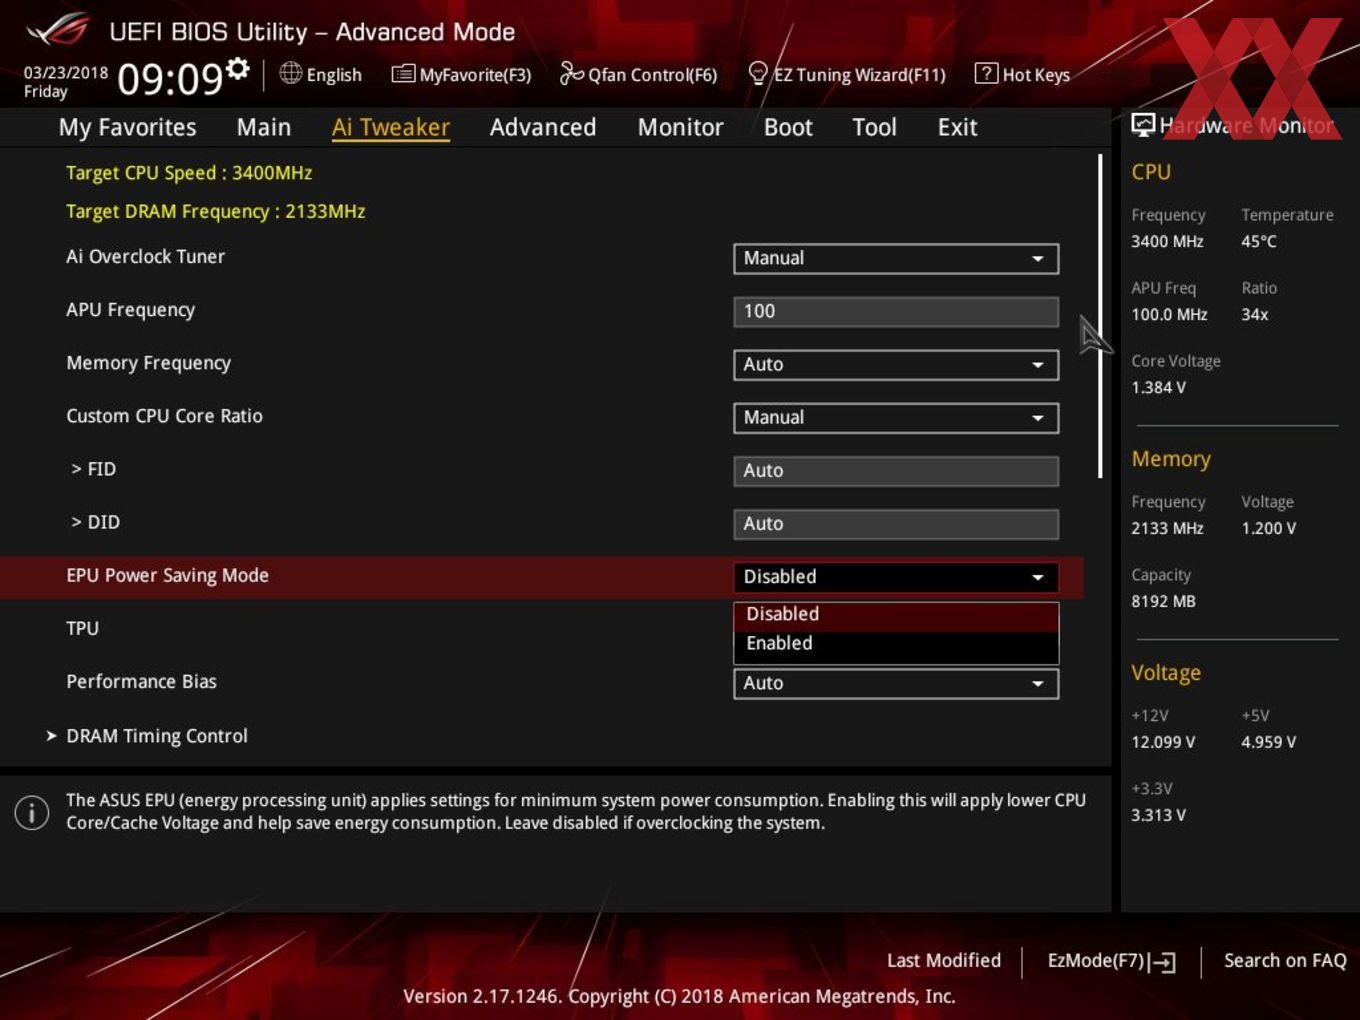Viewport: 1360px width, 1020px height.
Task: Expand DRAM Timing Control submenu
Action: (147, 736)
